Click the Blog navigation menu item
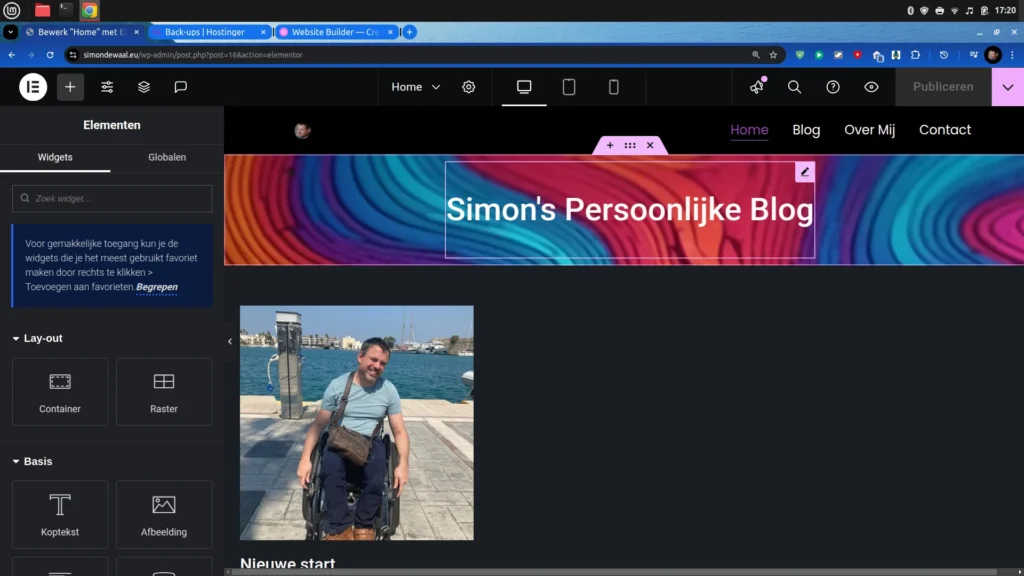Screen dimensions: 1024x576 tap(806, 130)
